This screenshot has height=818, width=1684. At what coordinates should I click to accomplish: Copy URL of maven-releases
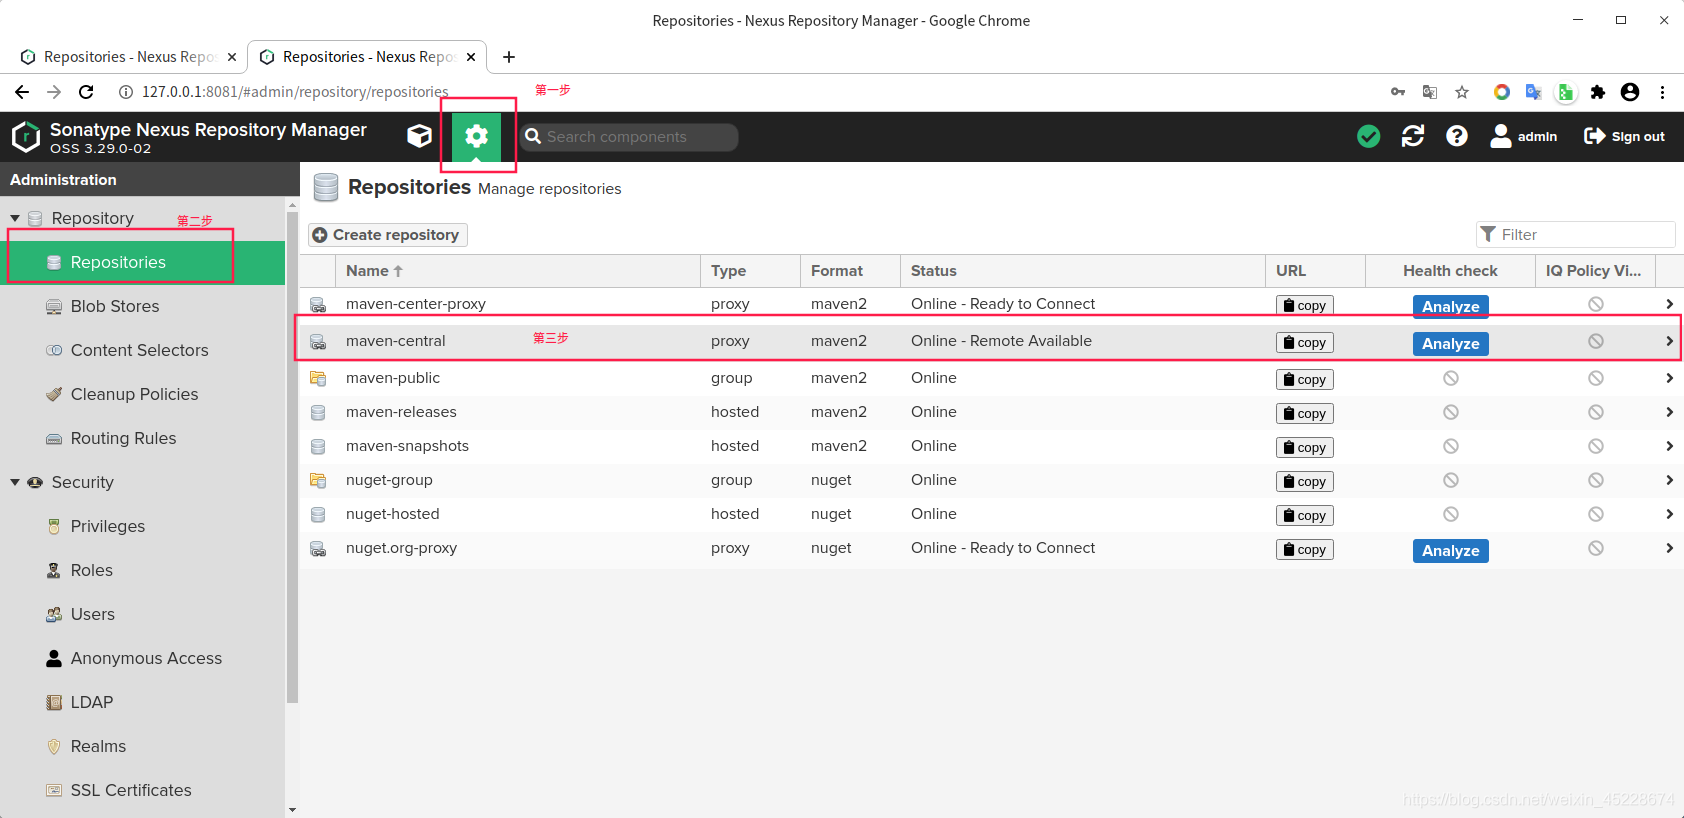pos(1304,413)
